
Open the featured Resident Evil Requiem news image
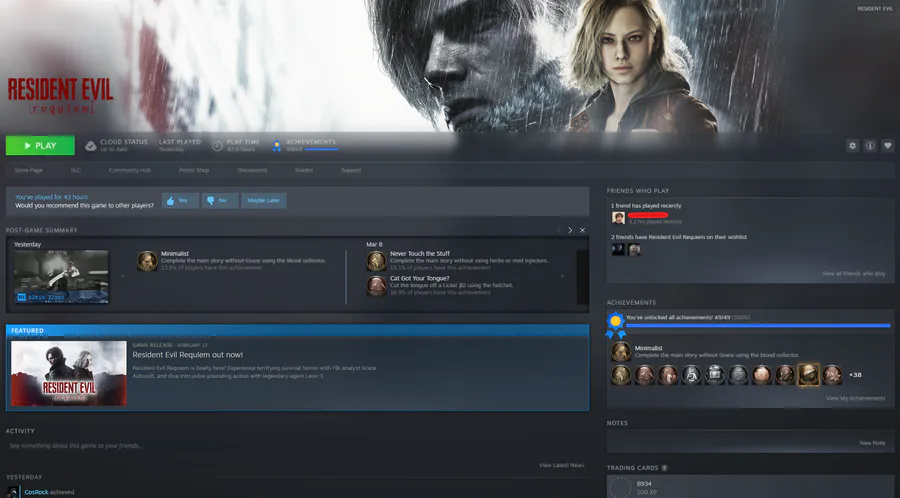69,374
